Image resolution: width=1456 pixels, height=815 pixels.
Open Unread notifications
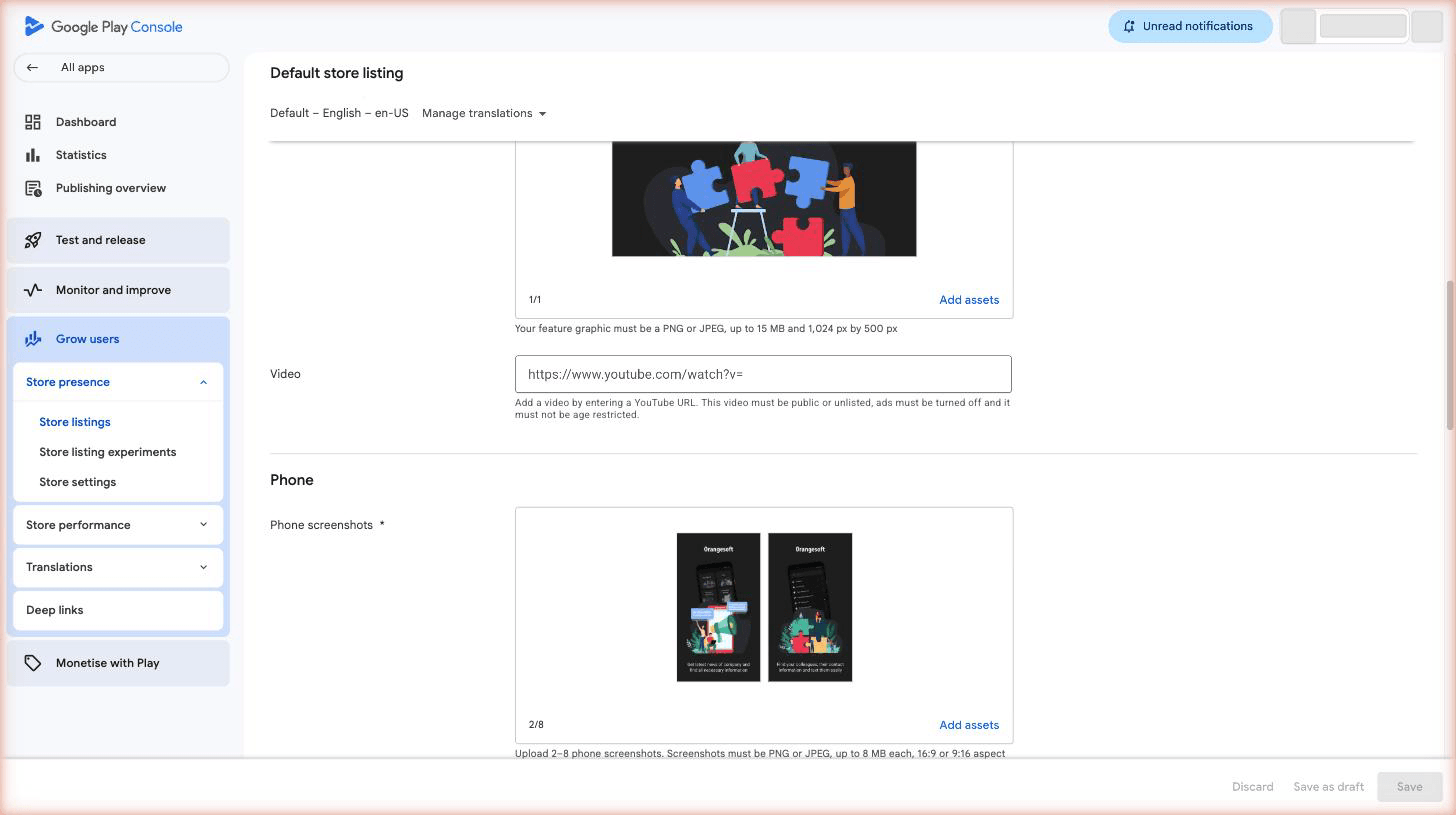1190,25
